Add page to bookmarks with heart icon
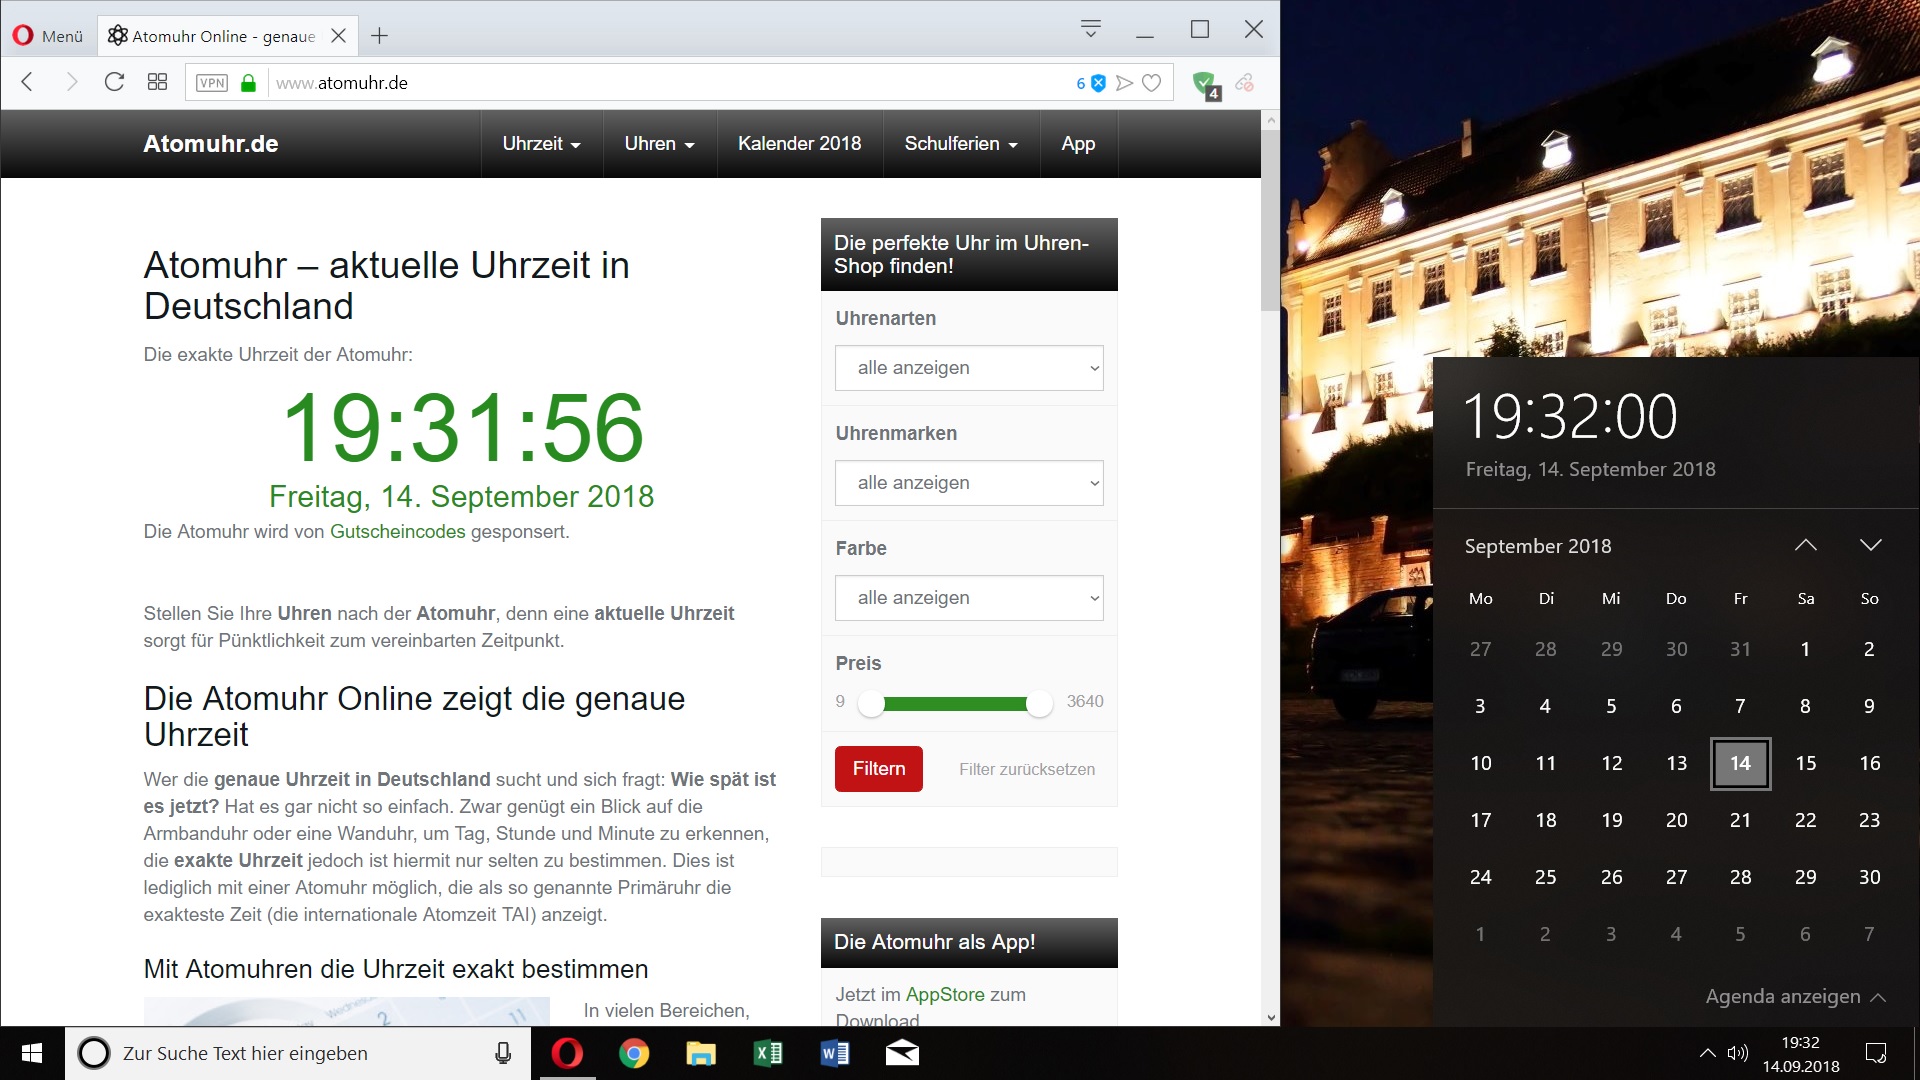Image resolution: width=1920 pixels, height=1080 pixels. coord(1152,83)
